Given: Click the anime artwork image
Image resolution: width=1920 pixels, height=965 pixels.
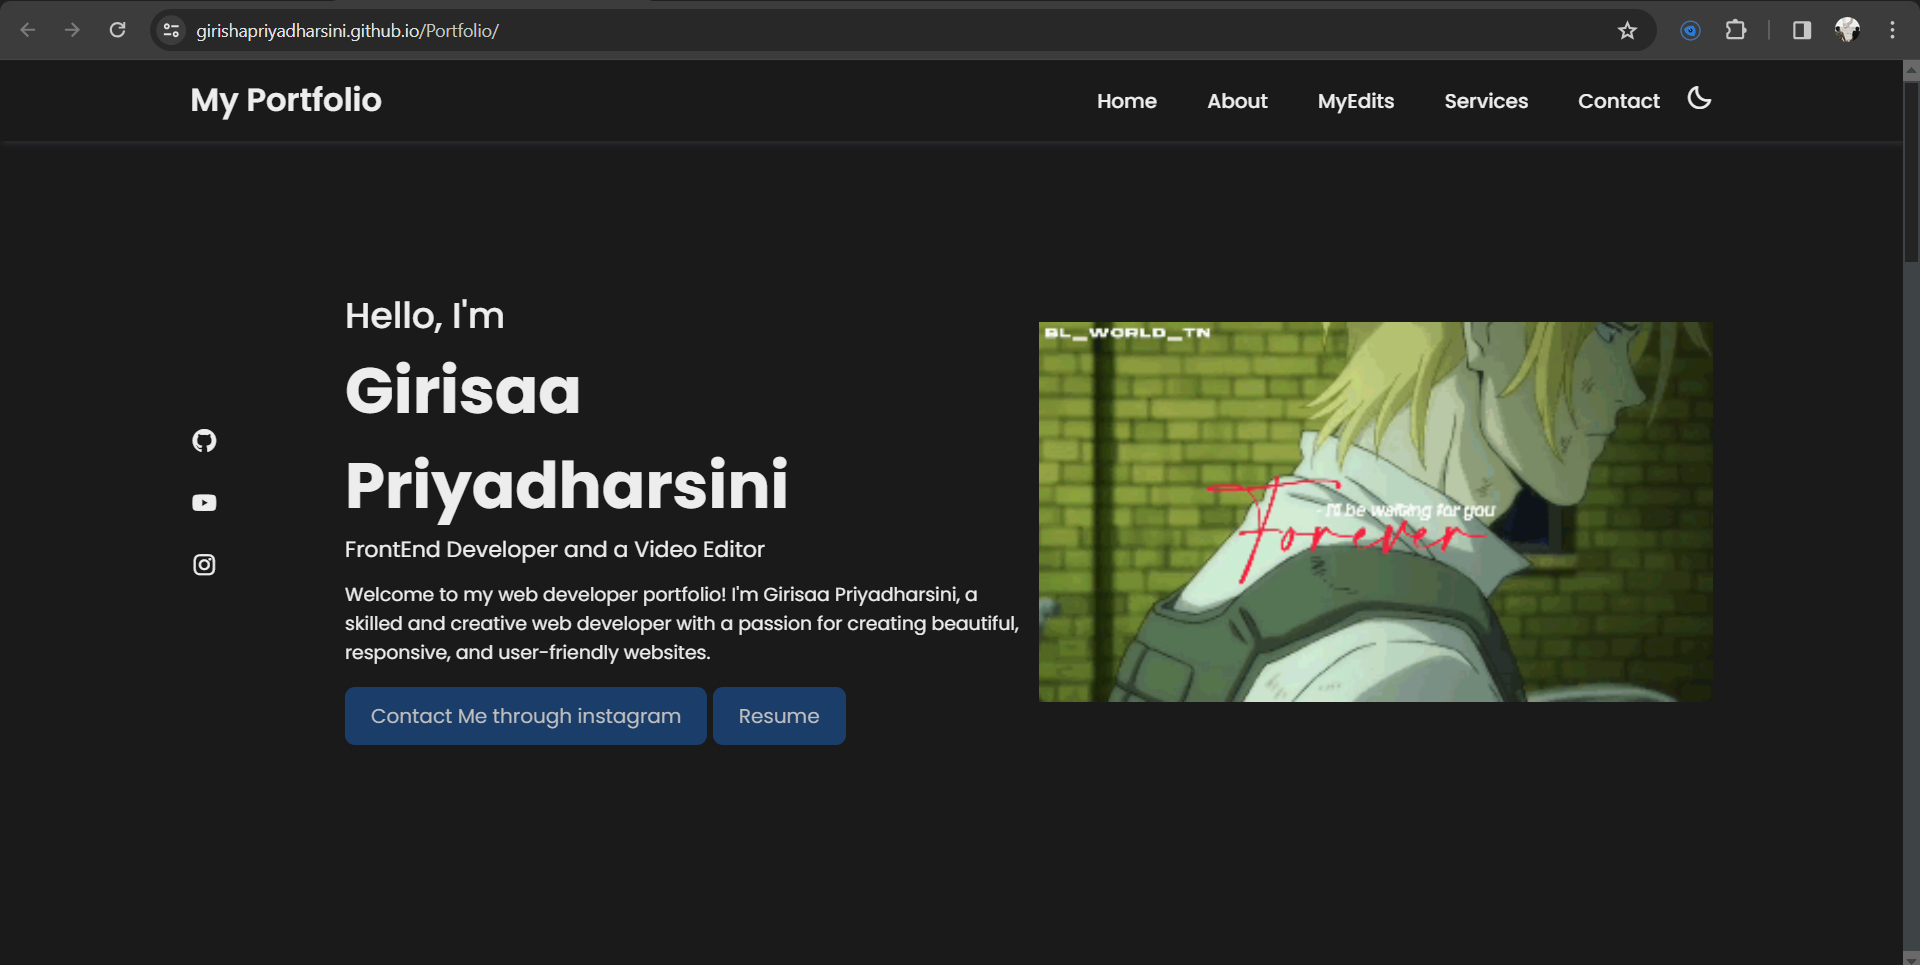Looking at the screenshot, I should 1374,510.
